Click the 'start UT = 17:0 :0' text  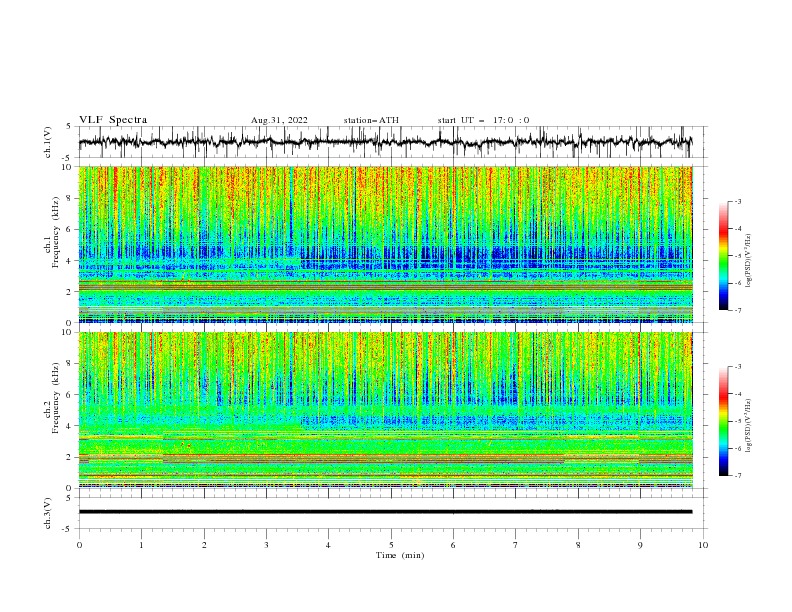[483, 120]
